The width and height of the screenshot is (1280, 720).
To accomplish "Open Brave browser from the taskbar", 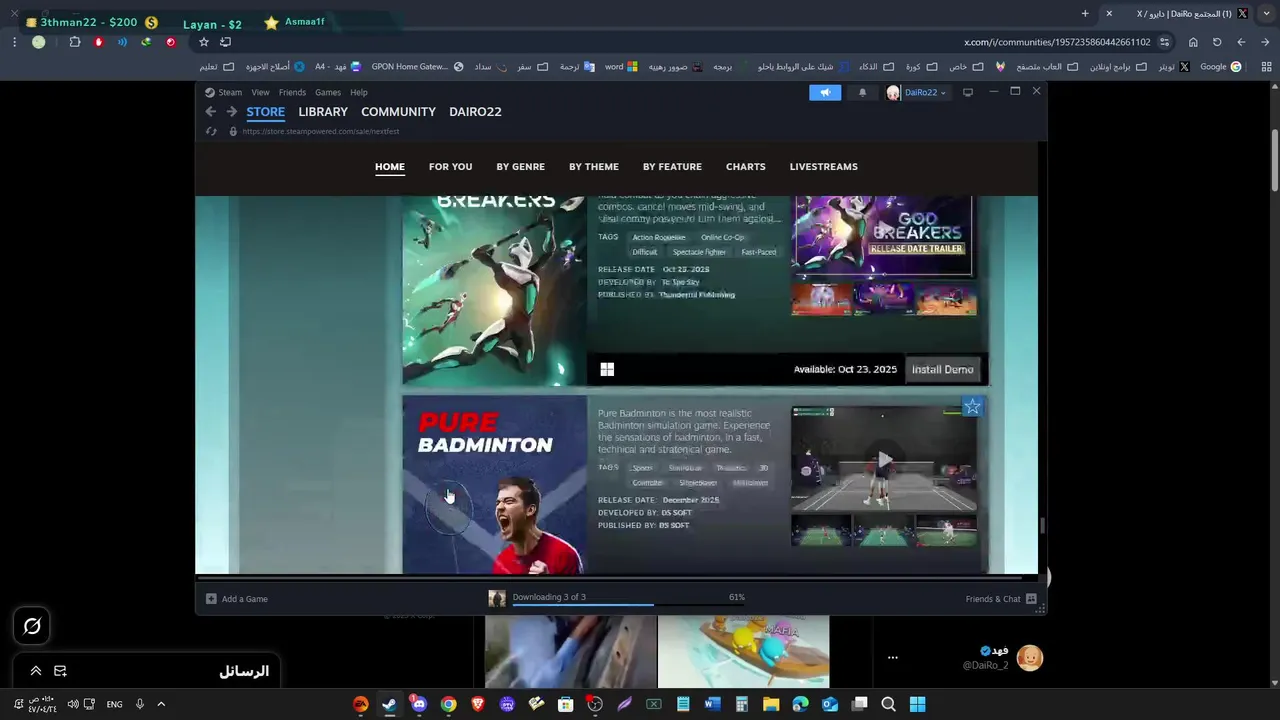I will click(x=477, y=704).
